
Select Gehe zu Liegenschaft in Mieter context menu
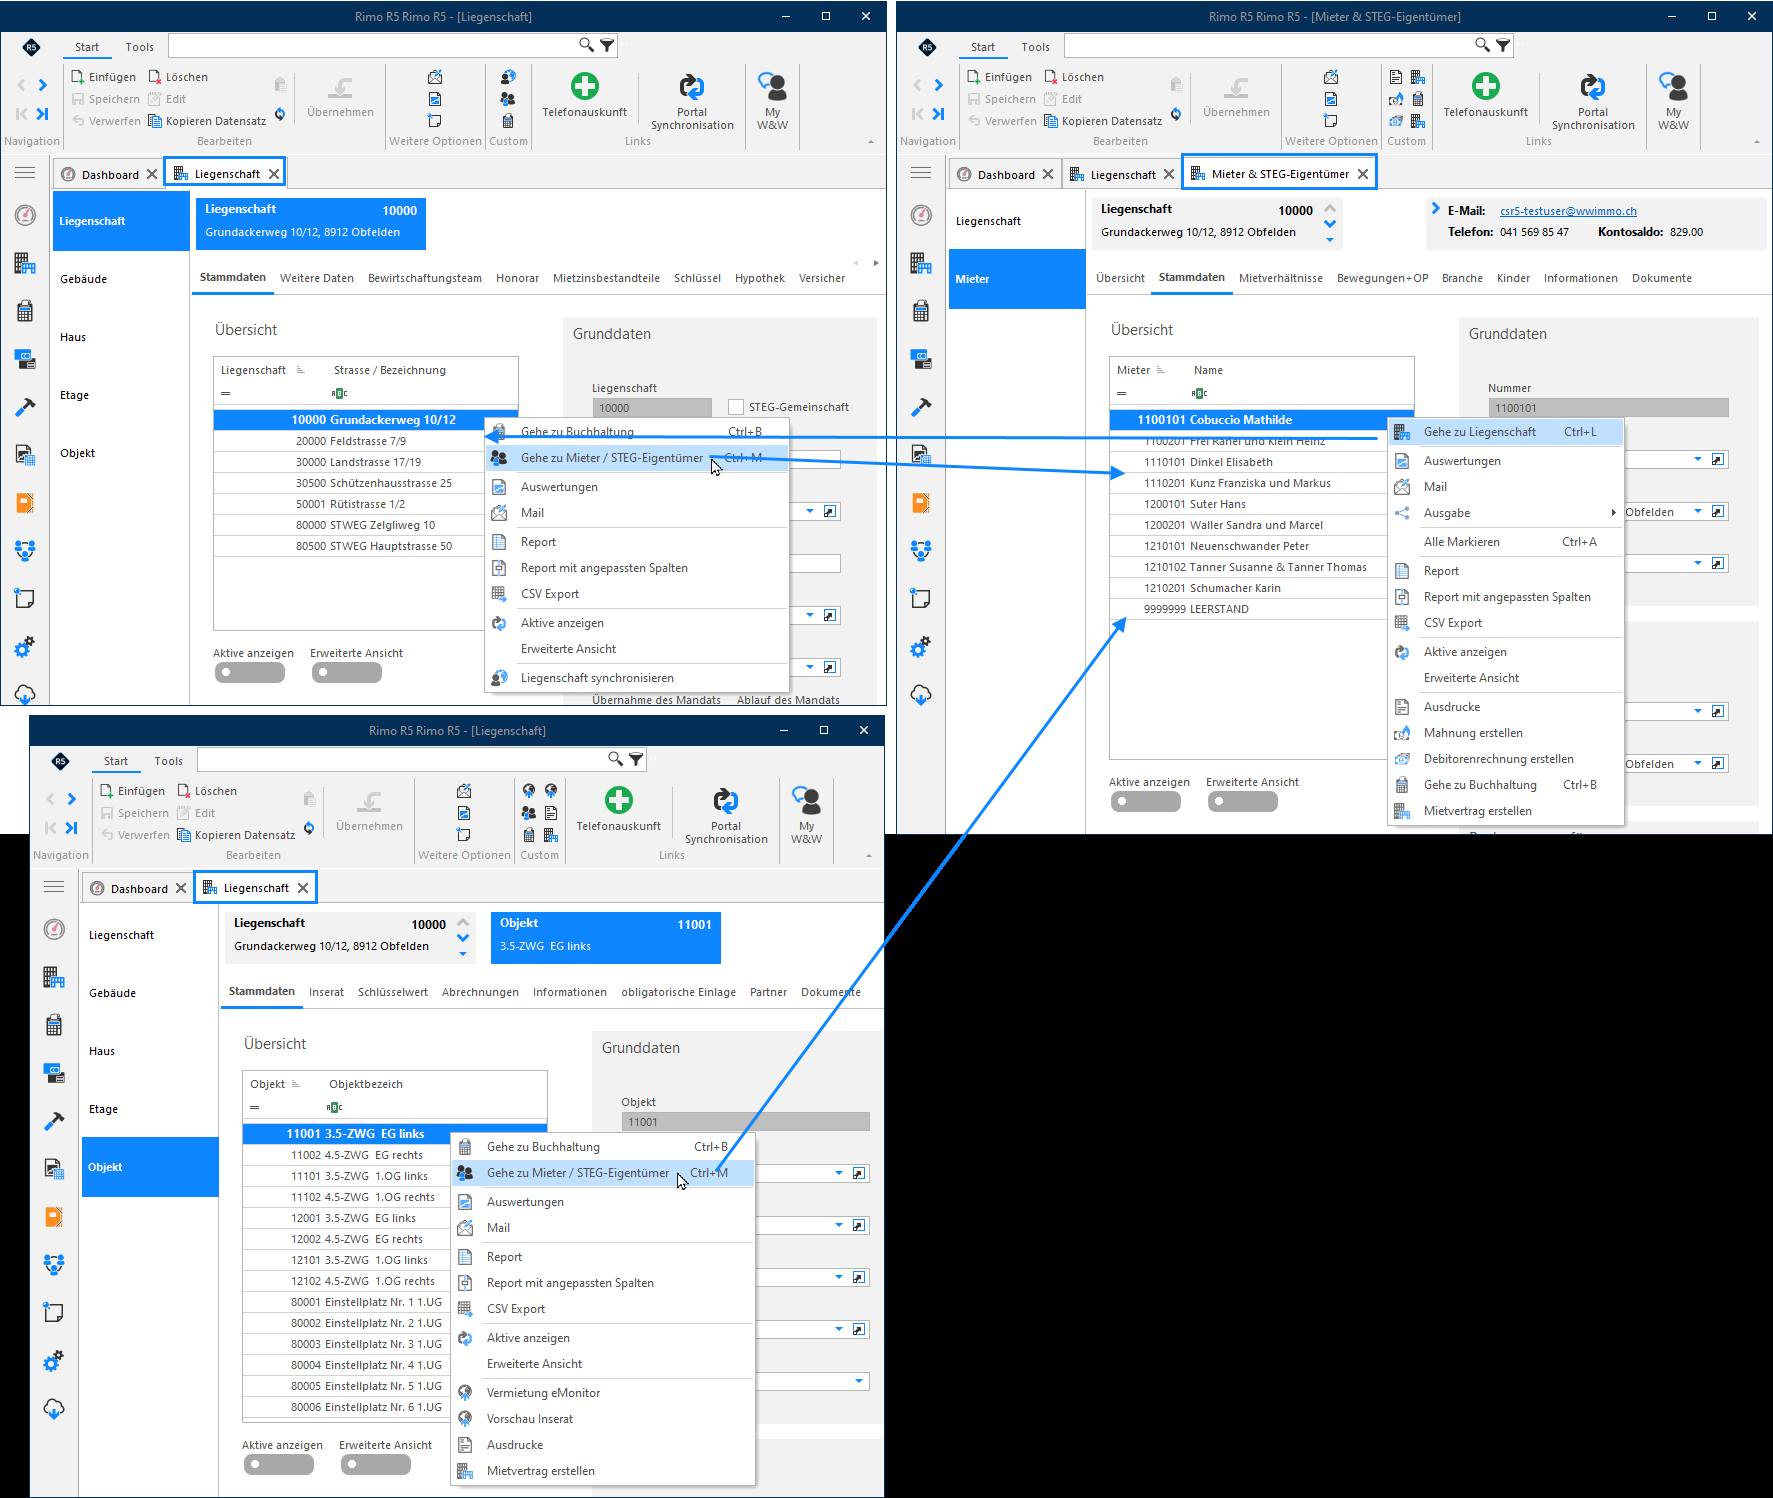point(1505,432)
